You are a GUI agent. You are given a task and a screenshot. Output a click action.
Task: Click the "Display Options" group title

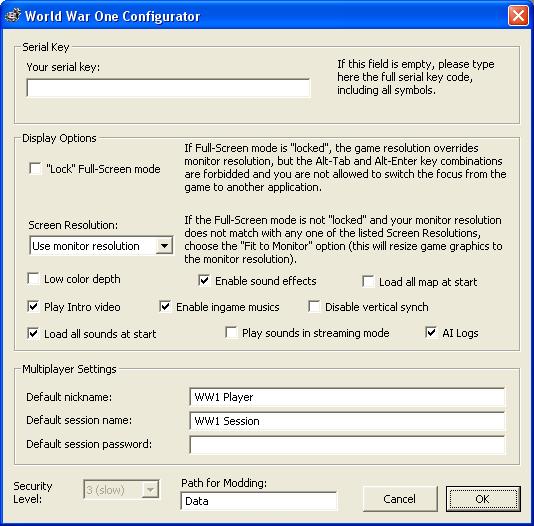pyautogui.click(x=59, y=138)
